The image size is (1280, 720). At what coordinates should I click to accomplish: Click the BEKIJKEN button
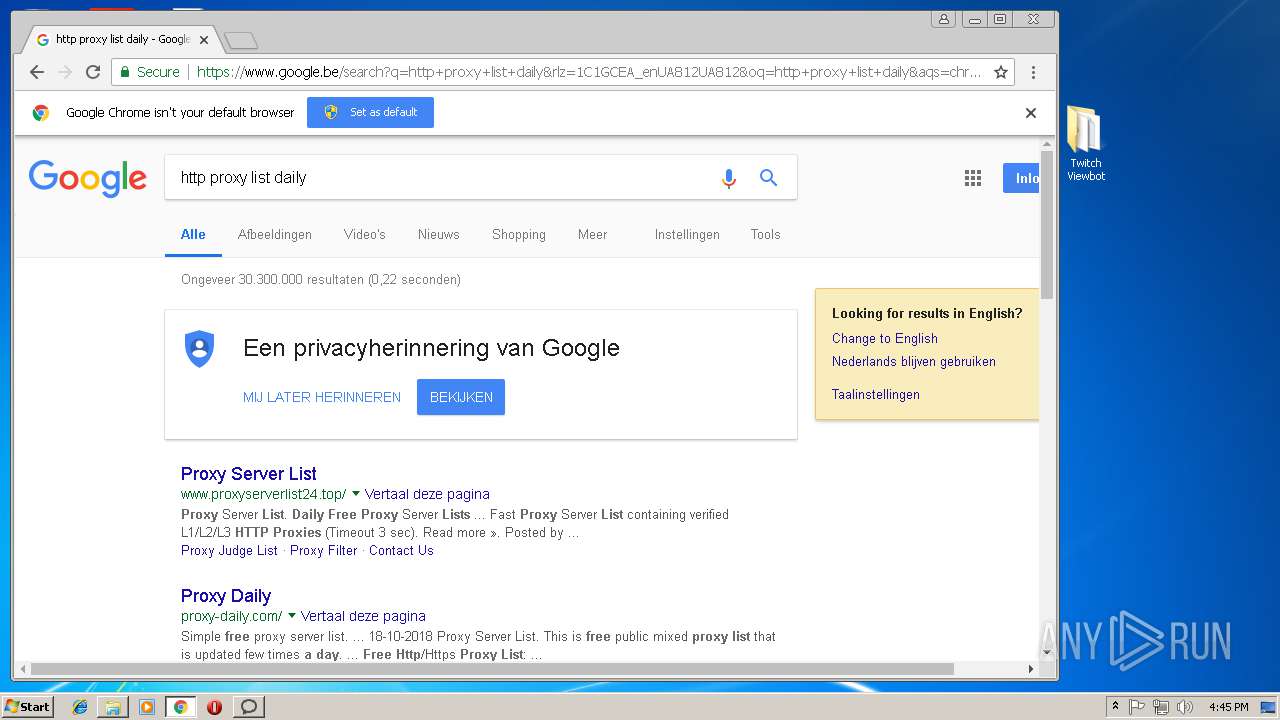(461, 397)
